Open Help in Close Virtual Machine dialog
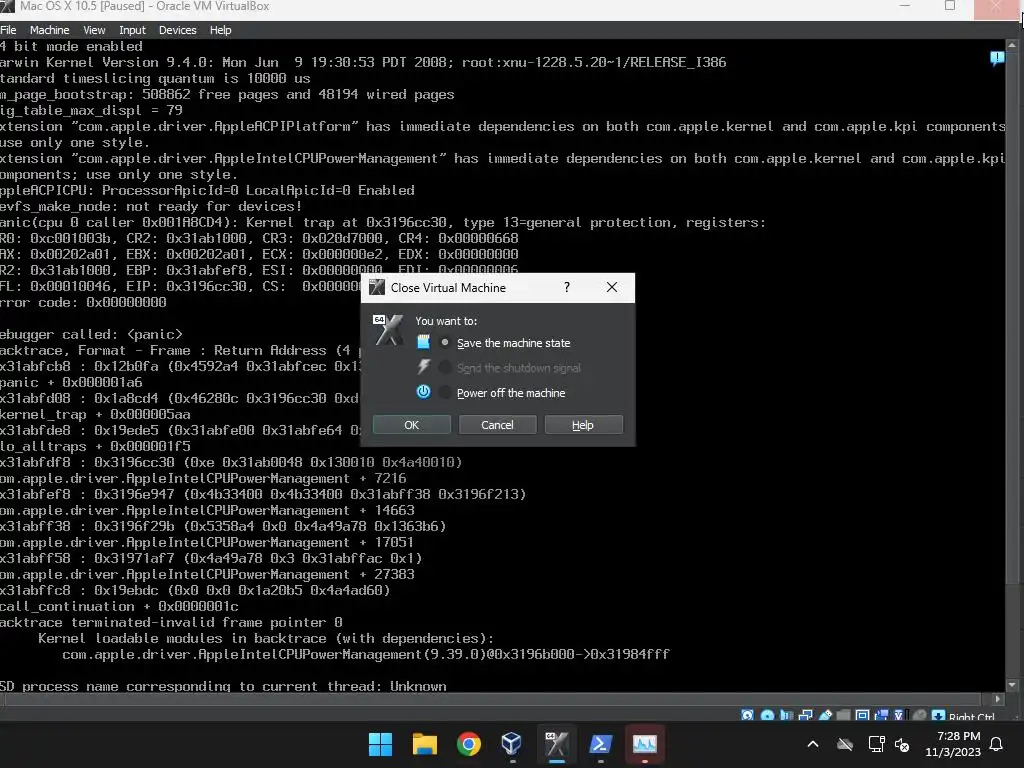The width and height of the screenshot is (1024, 768). pyautogui.click(x=583, y=424)
